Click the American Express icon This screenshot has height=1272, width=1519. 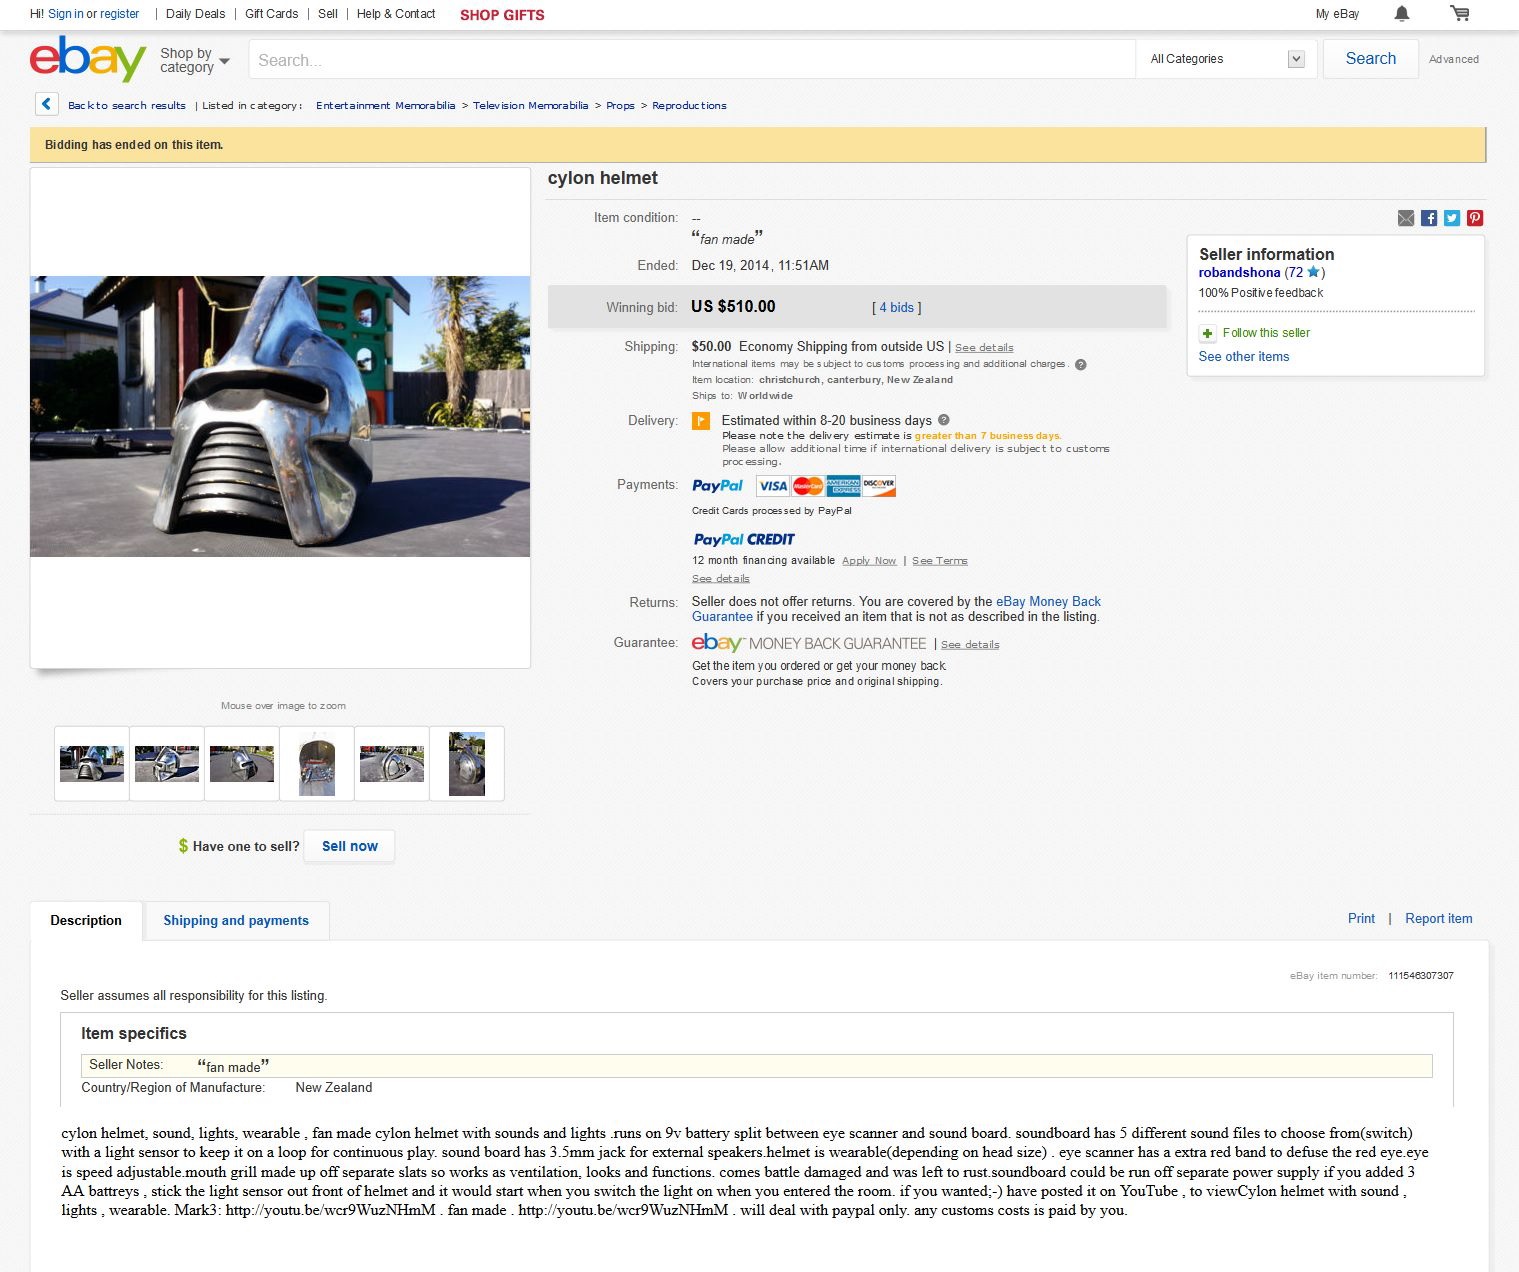click(843, 486)
